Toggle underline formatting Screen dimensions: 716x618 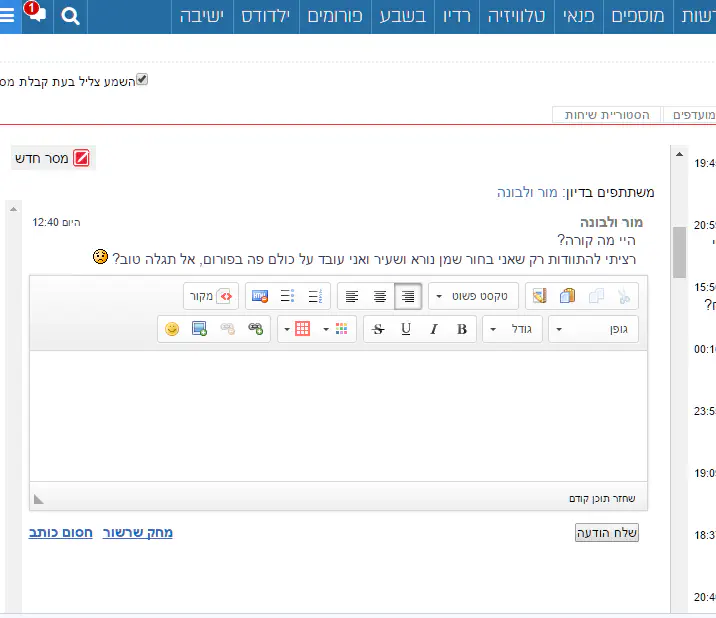point(406,329)
